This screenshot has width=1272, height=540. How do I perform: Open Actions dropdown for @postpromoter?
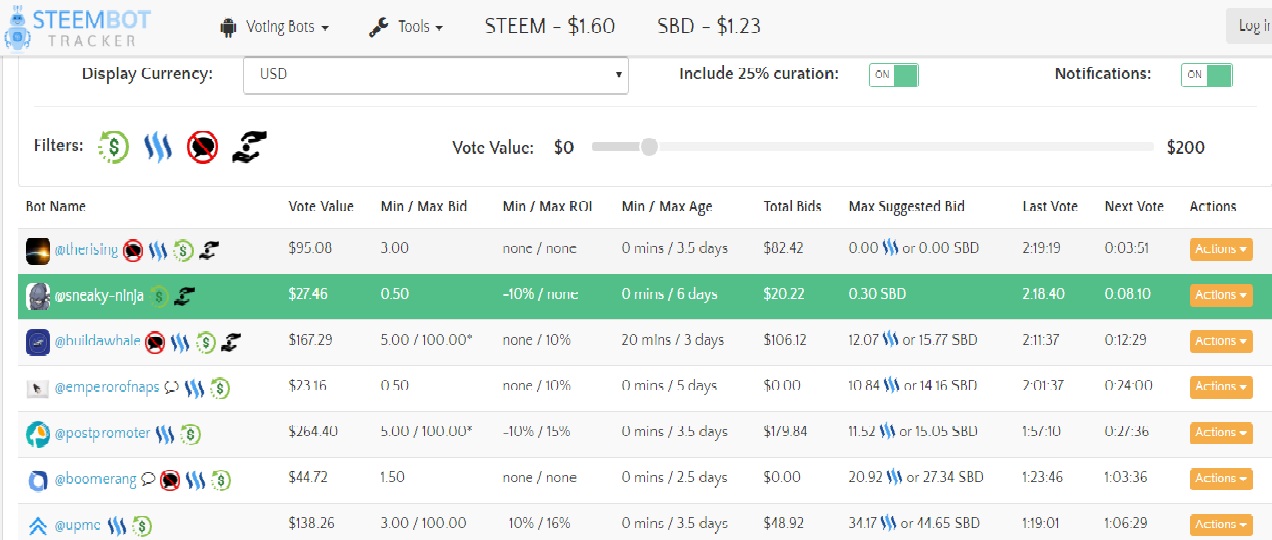point(1221,433)
